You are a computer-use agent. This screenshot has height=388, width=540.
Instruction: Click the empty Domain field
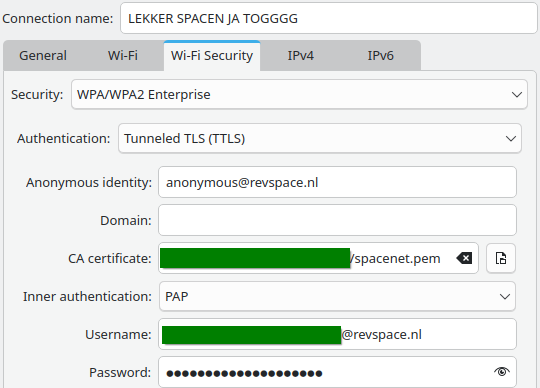[337, 220]
